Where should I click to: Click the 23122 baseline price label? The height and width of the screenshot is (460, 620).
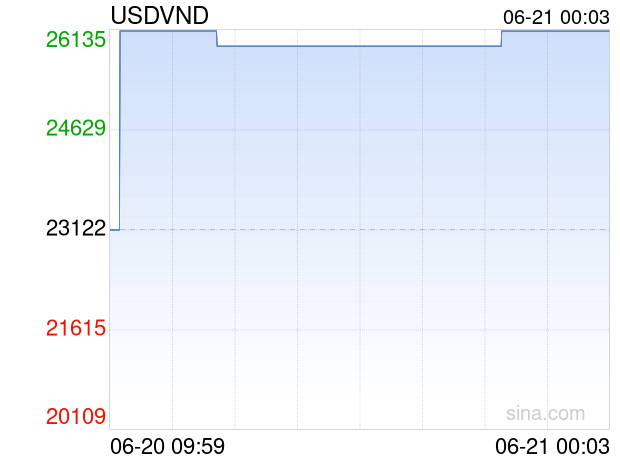click(76, 228)
